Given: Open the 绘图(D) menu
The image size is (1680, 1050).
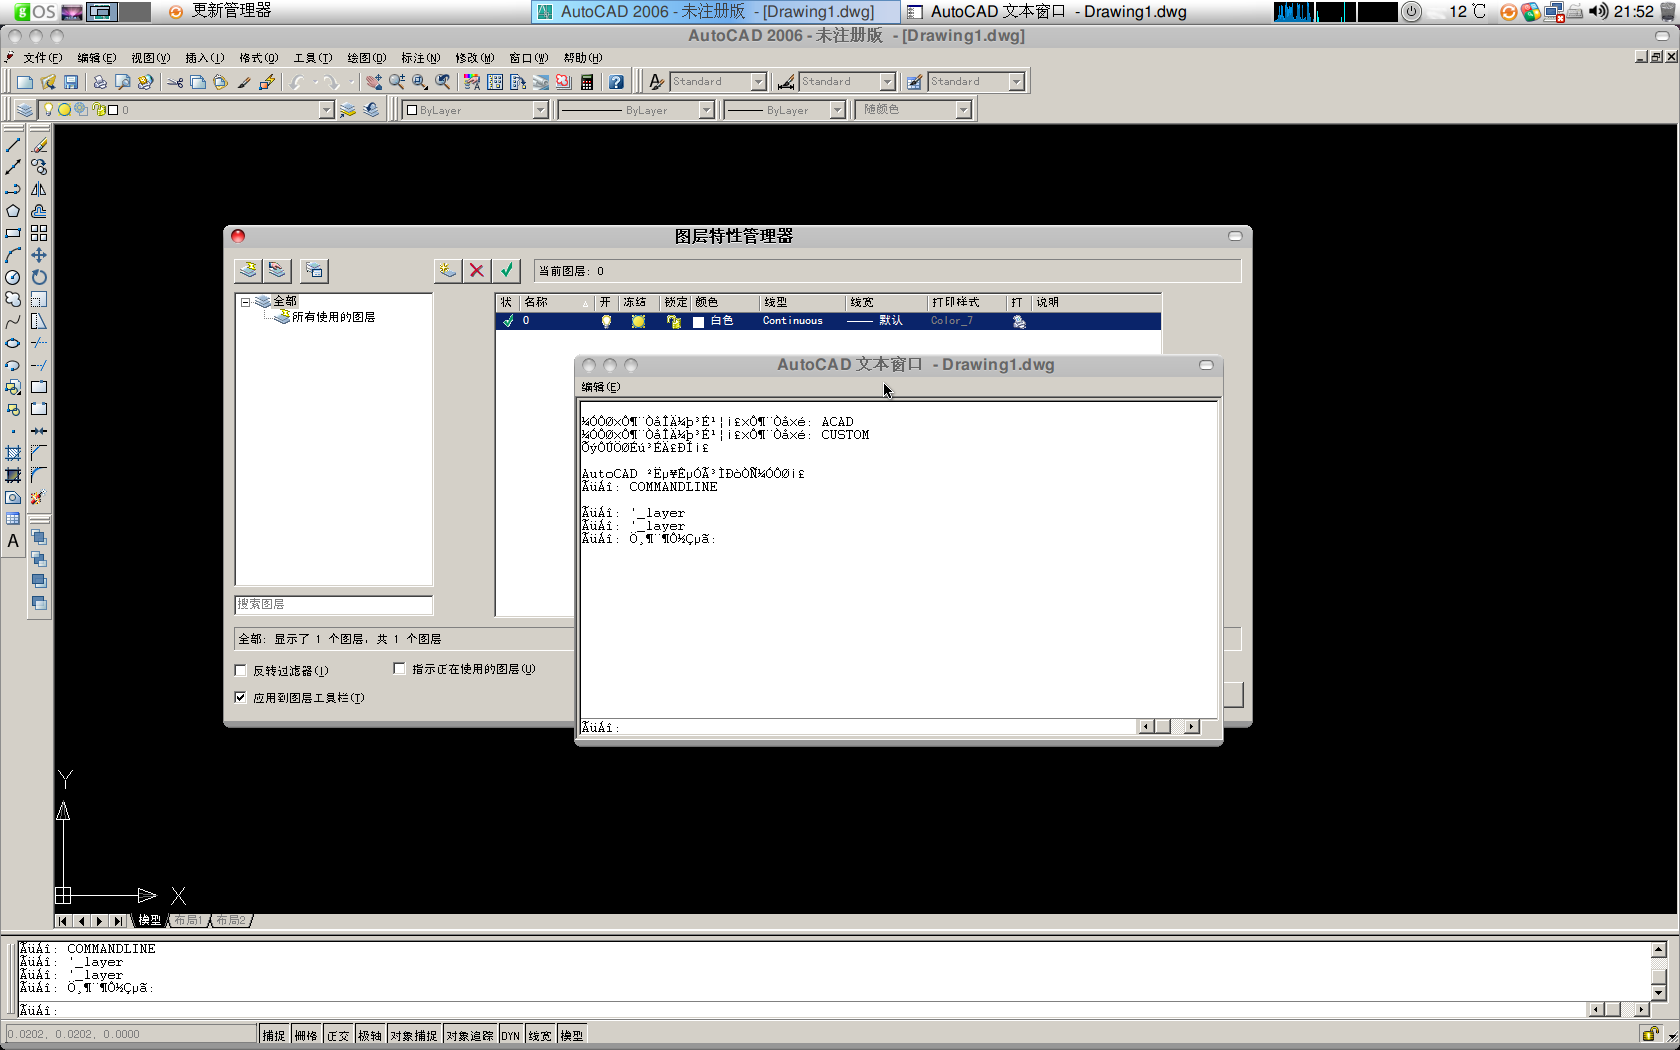Looking at the screenshot, I should (x=366, y=58).
